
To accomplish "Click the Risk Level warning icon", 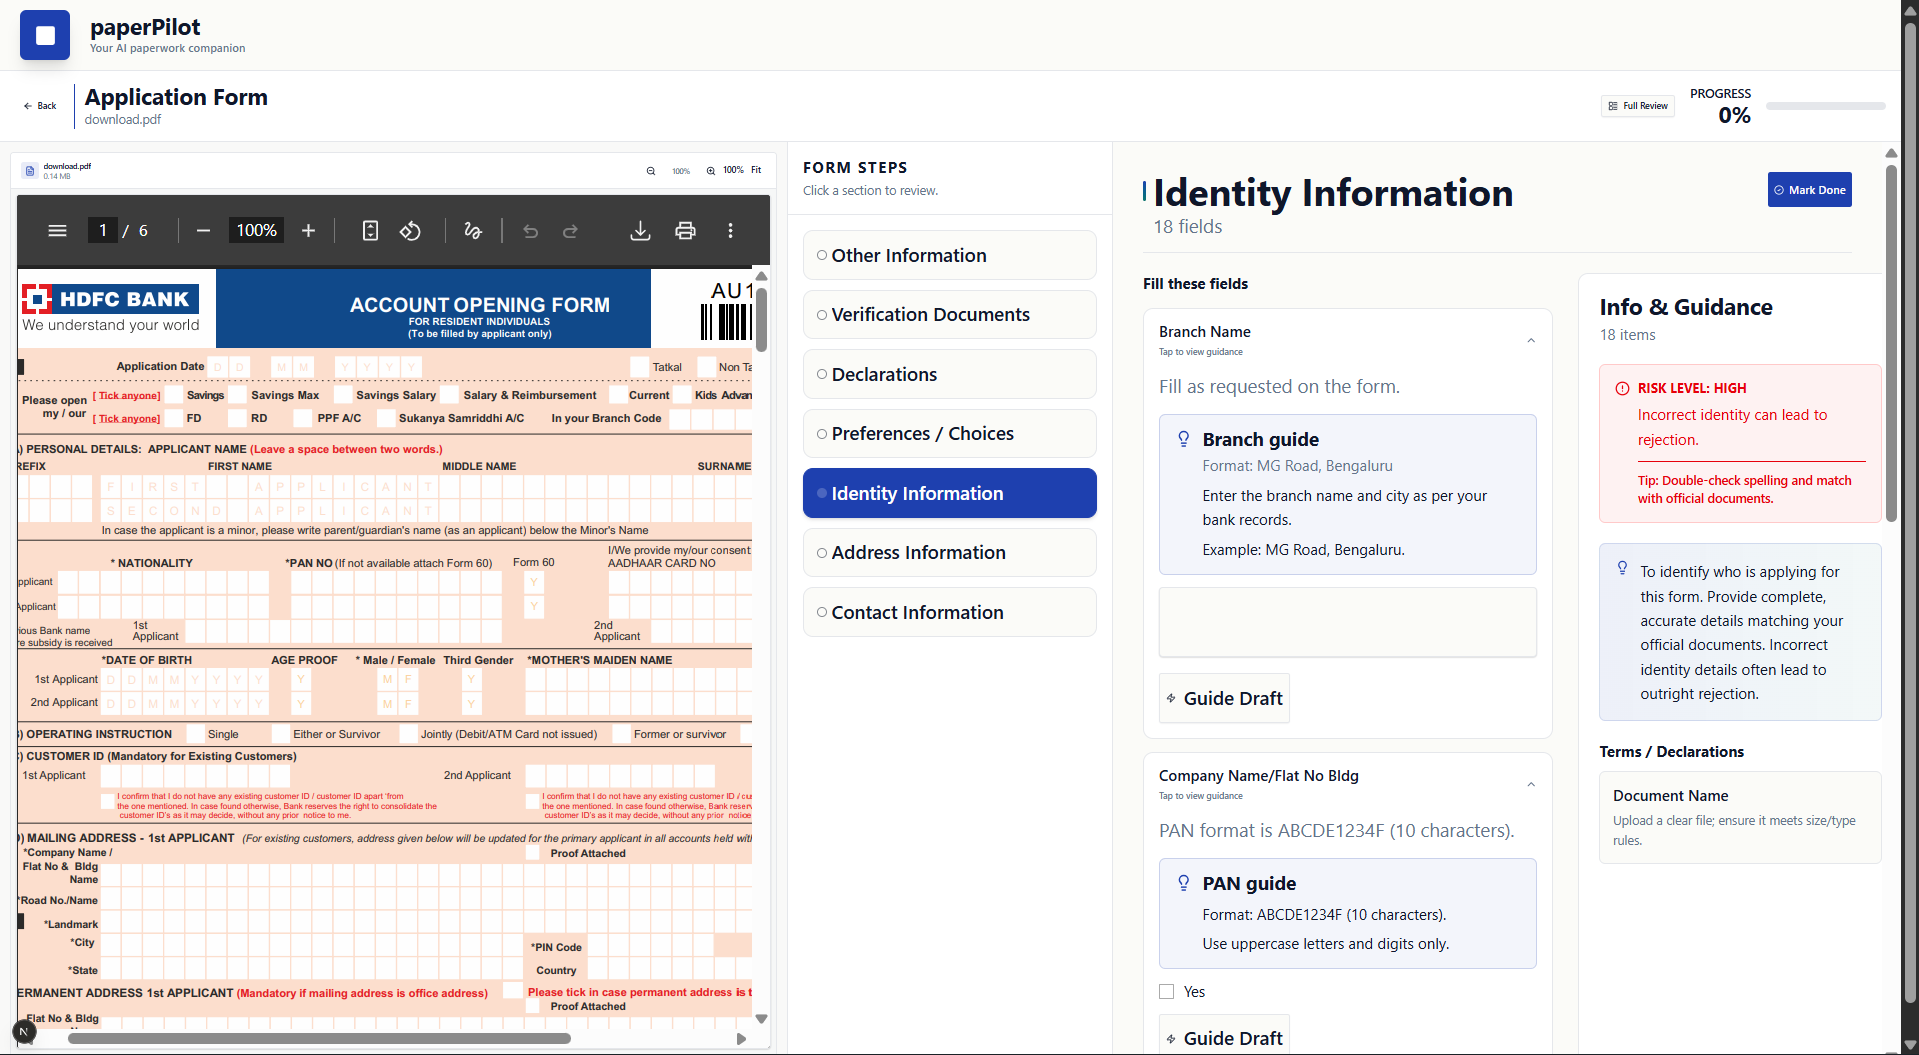I will tap(1622, 388).
